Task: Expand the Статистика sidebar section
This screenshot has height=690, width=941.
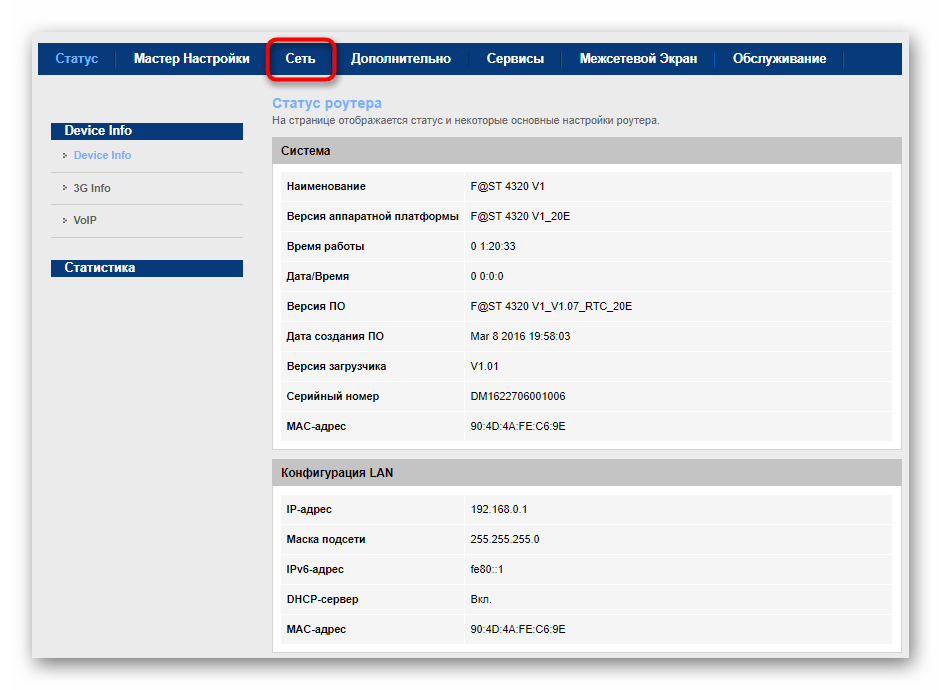Action: coord(147,268)
